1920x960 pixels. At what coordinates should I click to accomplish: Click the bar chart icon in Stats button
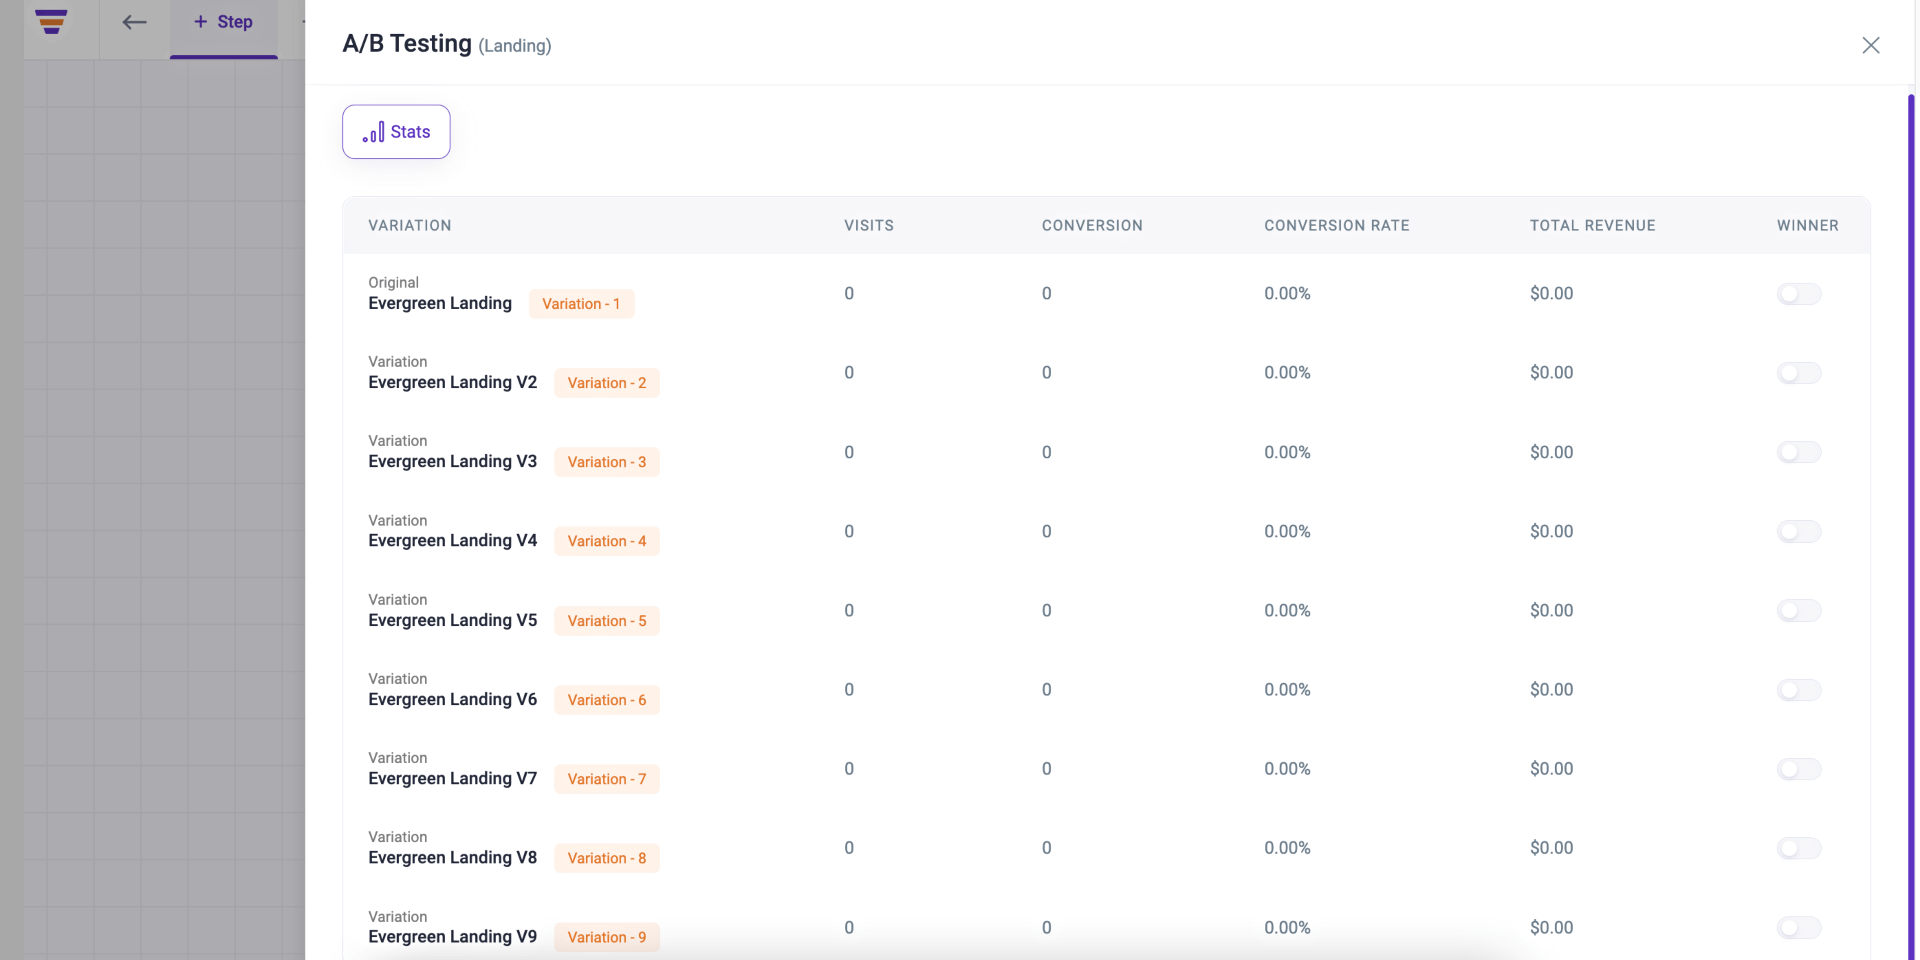373,132
